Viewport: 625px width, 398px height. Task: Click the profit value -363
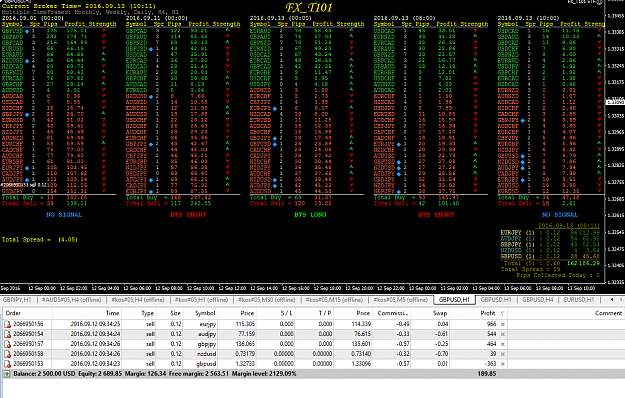pos(490,364)
